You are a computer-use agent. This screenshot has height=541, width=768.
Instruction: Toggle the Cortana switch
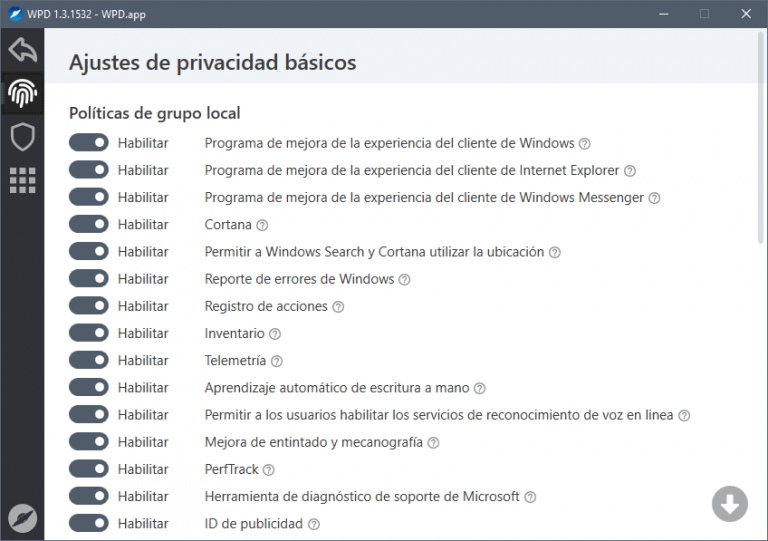[x=88, y=225]
